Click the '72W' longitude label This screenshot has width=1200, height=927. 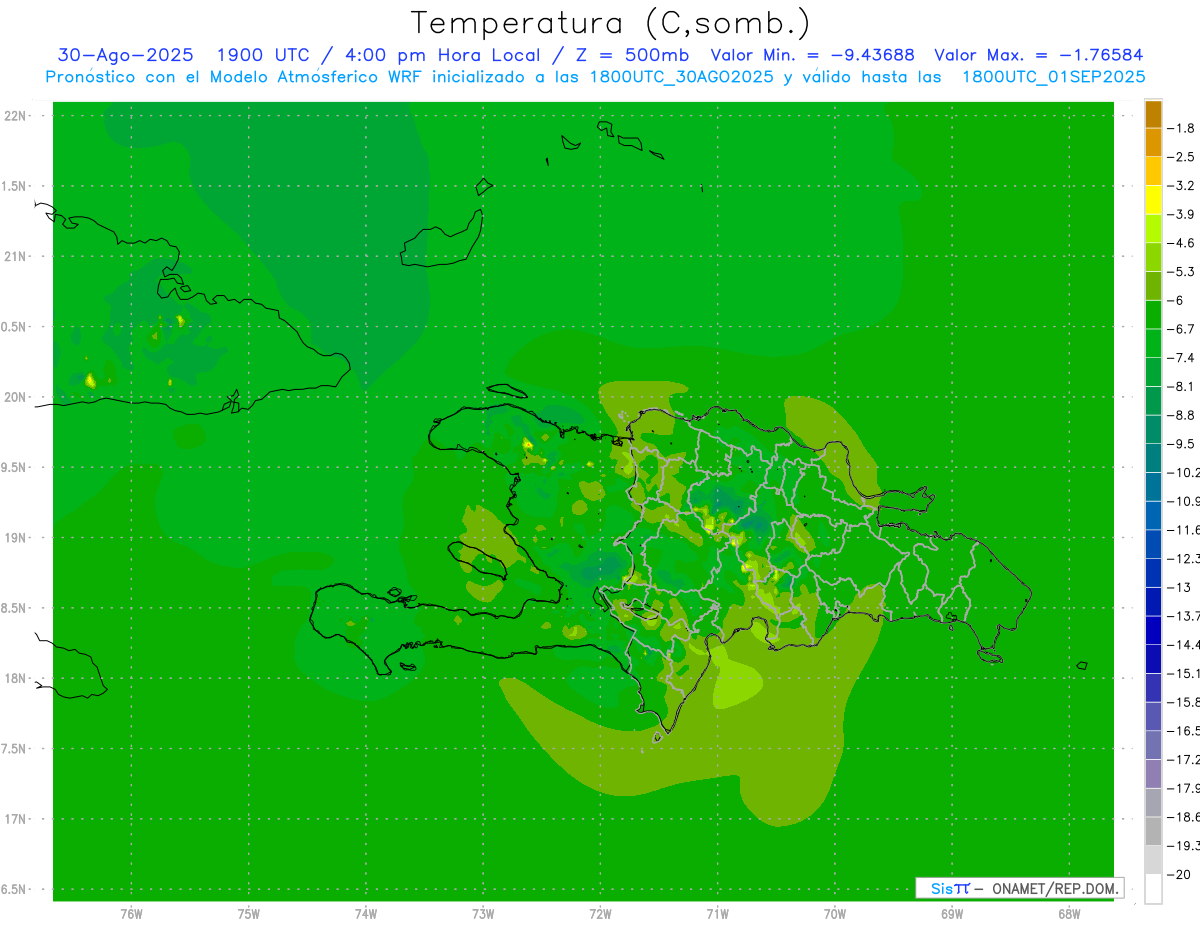click(x=600, y=914)
